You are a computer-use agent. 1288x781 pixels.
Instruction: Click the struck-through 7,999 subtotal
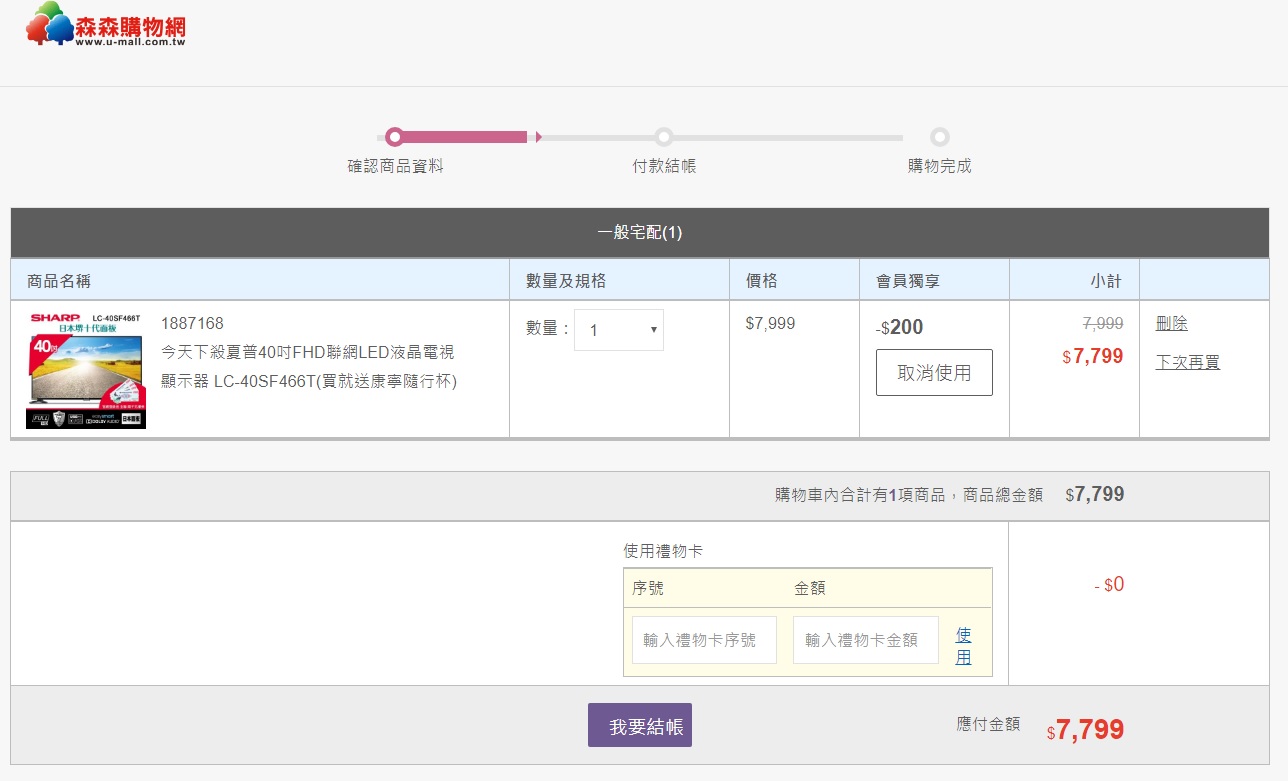pyautogui.click(x=1103, y=323)
